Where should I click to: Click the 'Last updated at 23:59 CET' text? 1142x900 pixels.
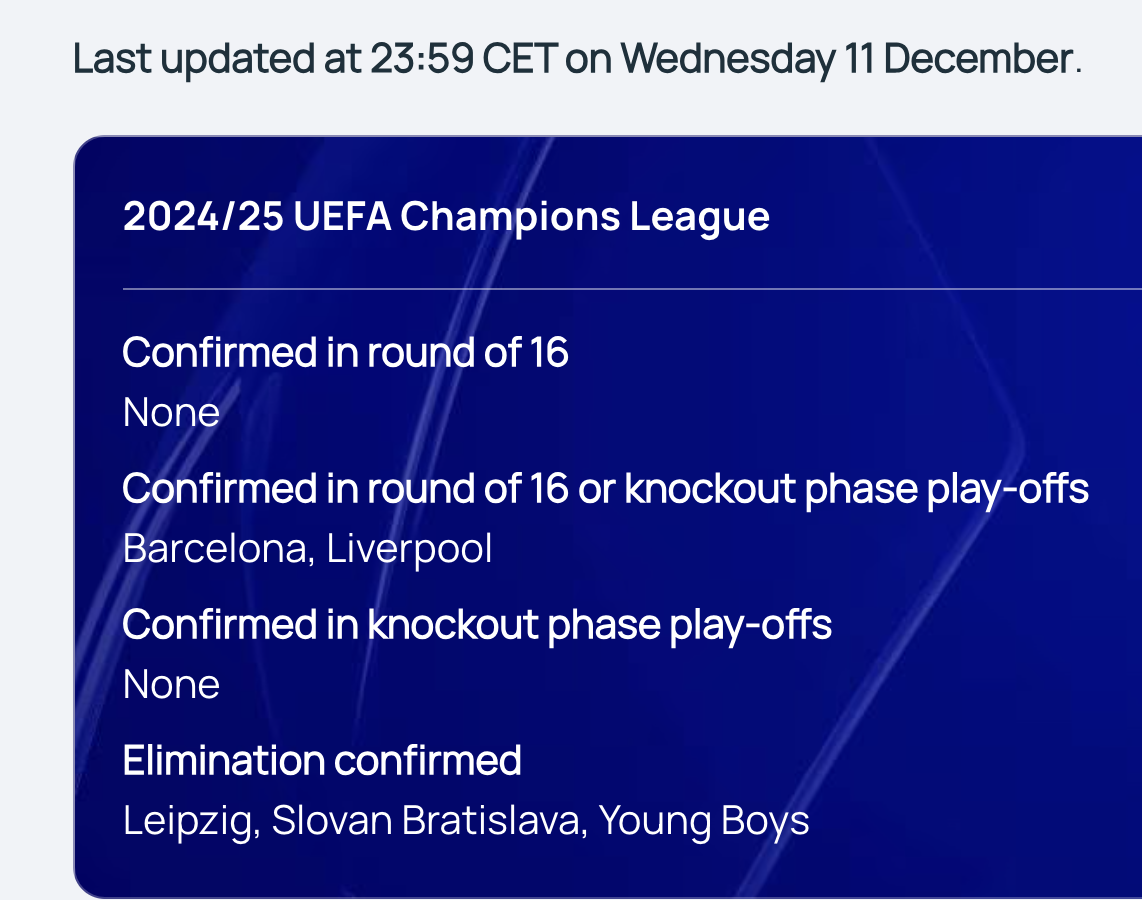point(315,59)
